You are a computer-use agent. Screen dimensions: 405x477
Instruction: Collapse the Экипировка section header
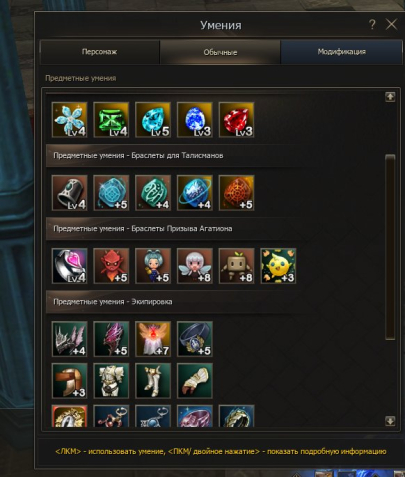(177, 302)
